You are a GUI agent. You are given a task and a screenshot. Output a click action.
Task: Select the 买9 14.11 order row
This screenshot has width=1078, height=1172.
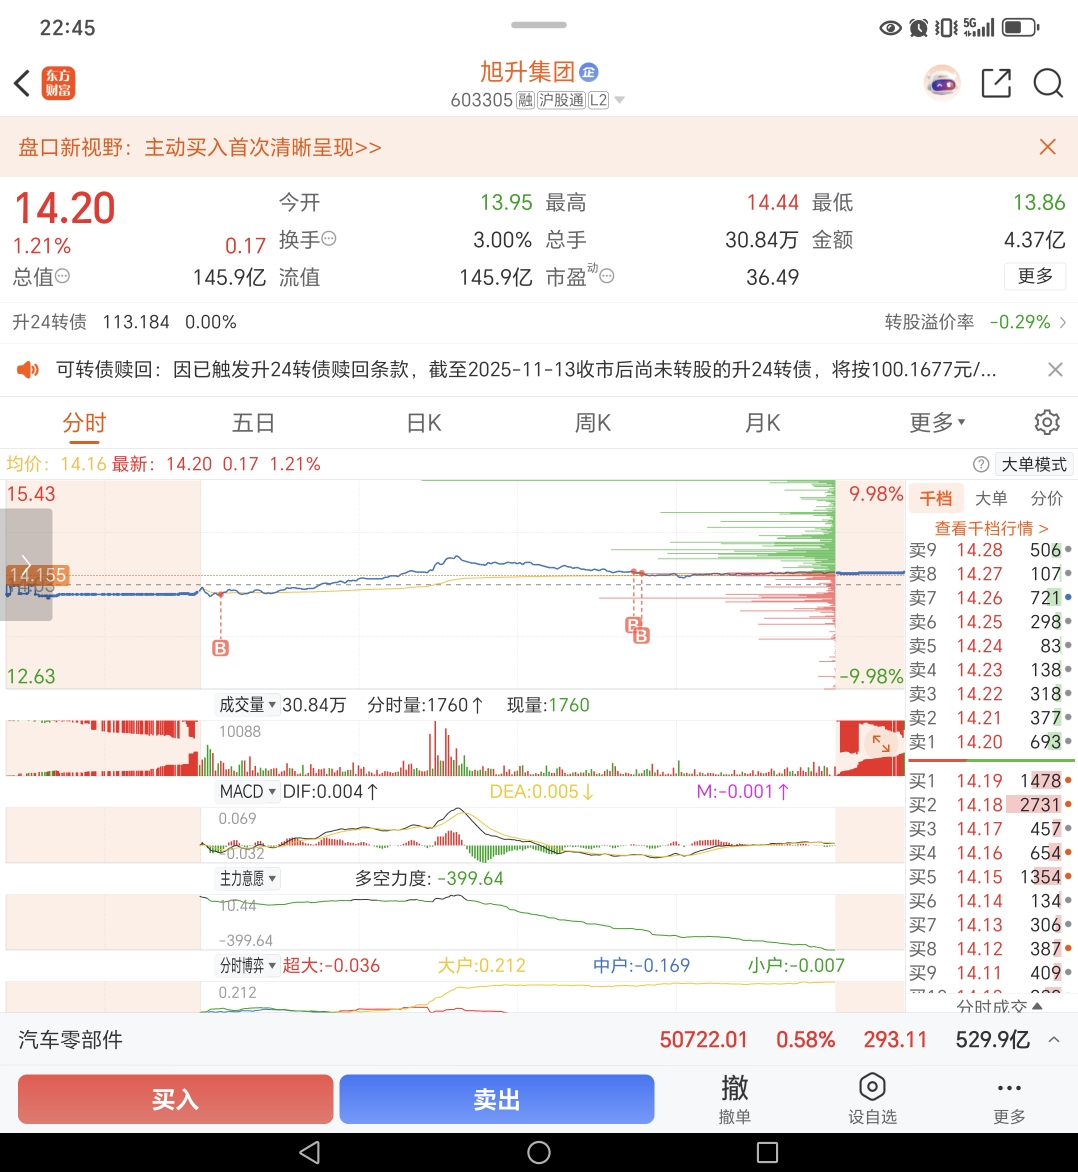click(x=991, y=972)
